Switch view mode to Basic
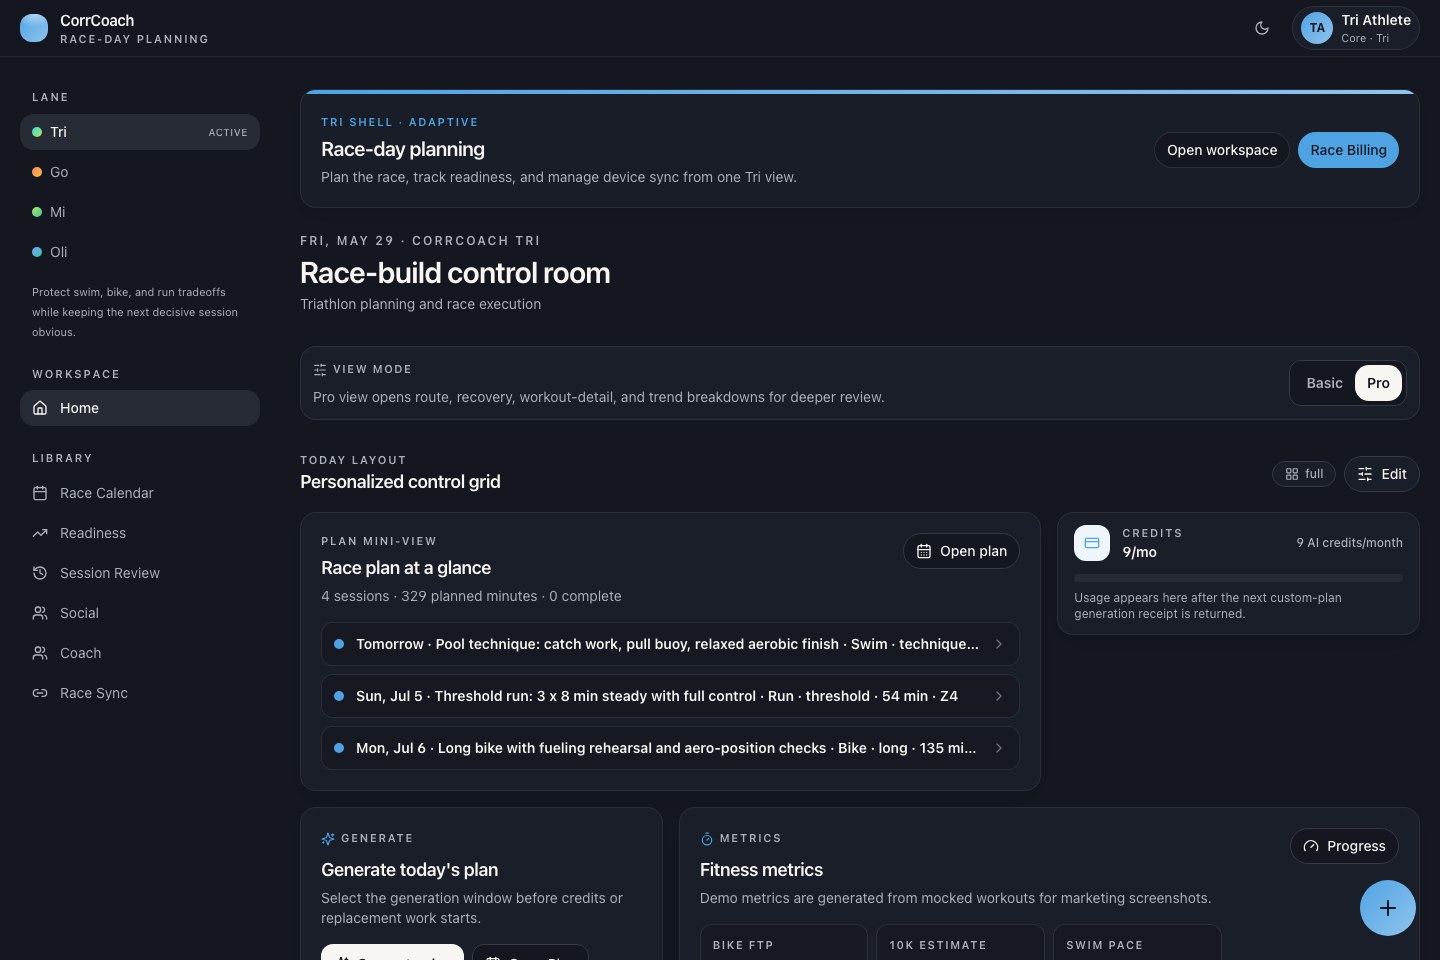This screenshot has width=1440, height=960. pyautogui.click(x=1324, y=383)
